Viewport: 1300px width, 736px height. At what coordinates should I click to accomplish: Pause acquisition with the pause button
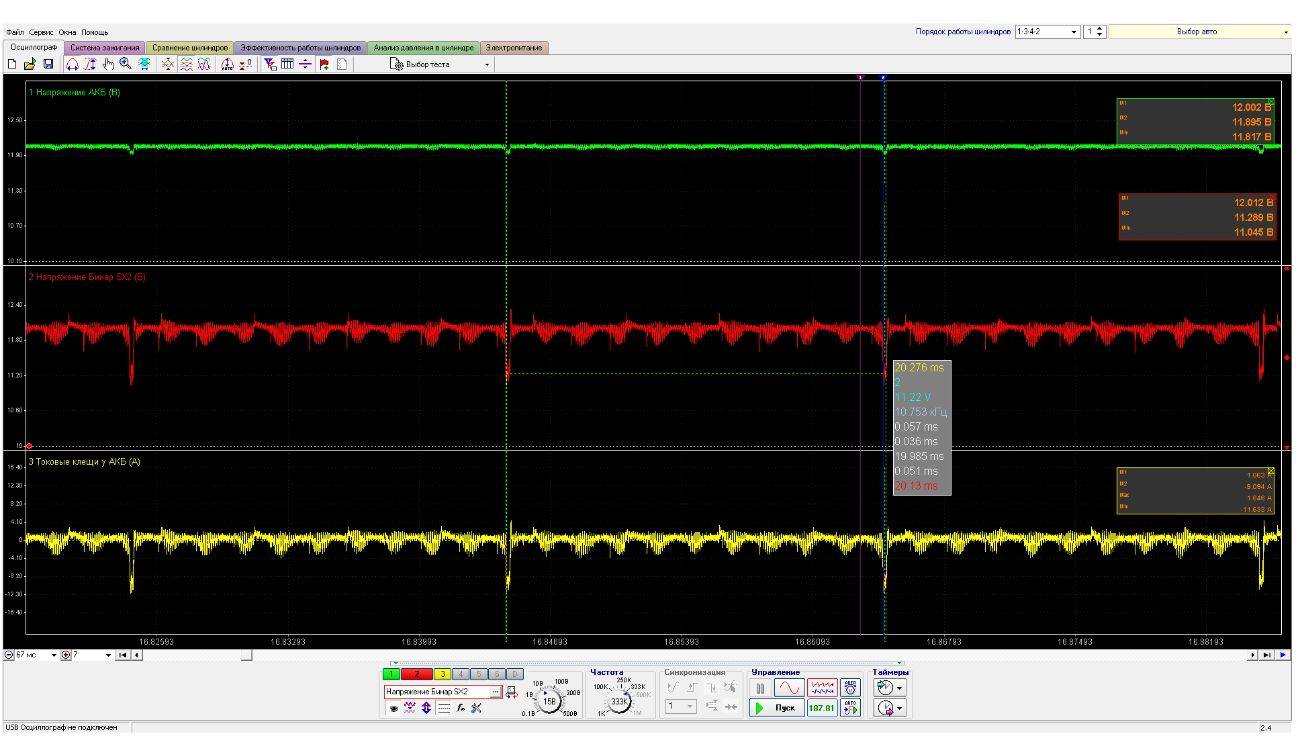tap(760, 688)
